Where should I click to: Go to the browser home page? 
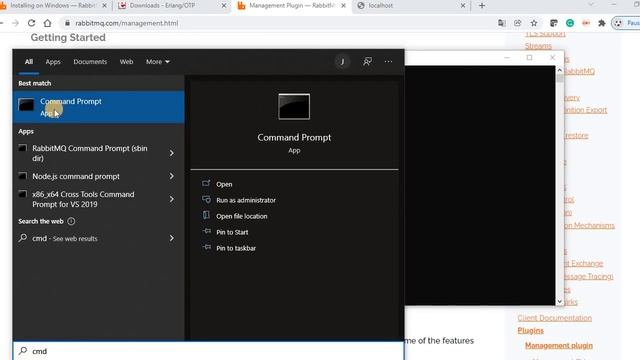[x=47, y=23]
